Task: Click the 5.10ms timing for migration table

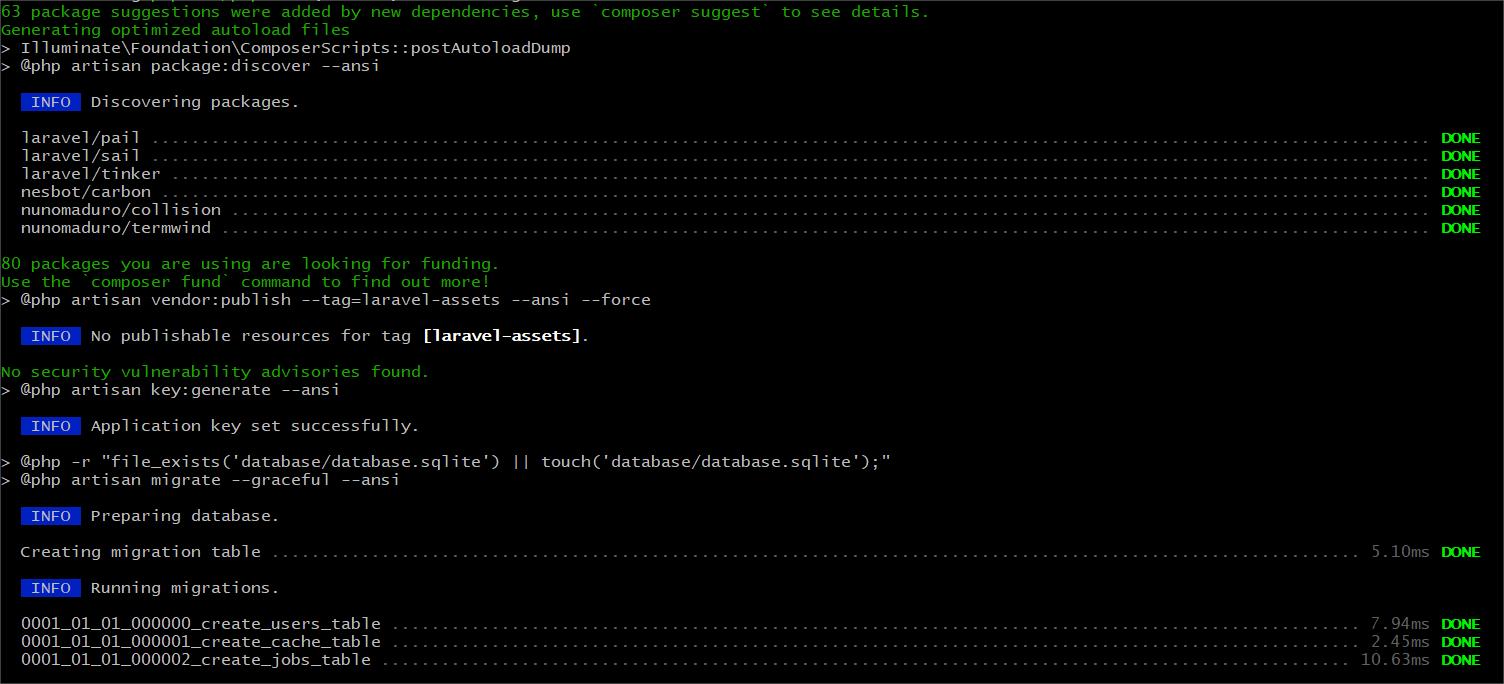Action: 1400,552
